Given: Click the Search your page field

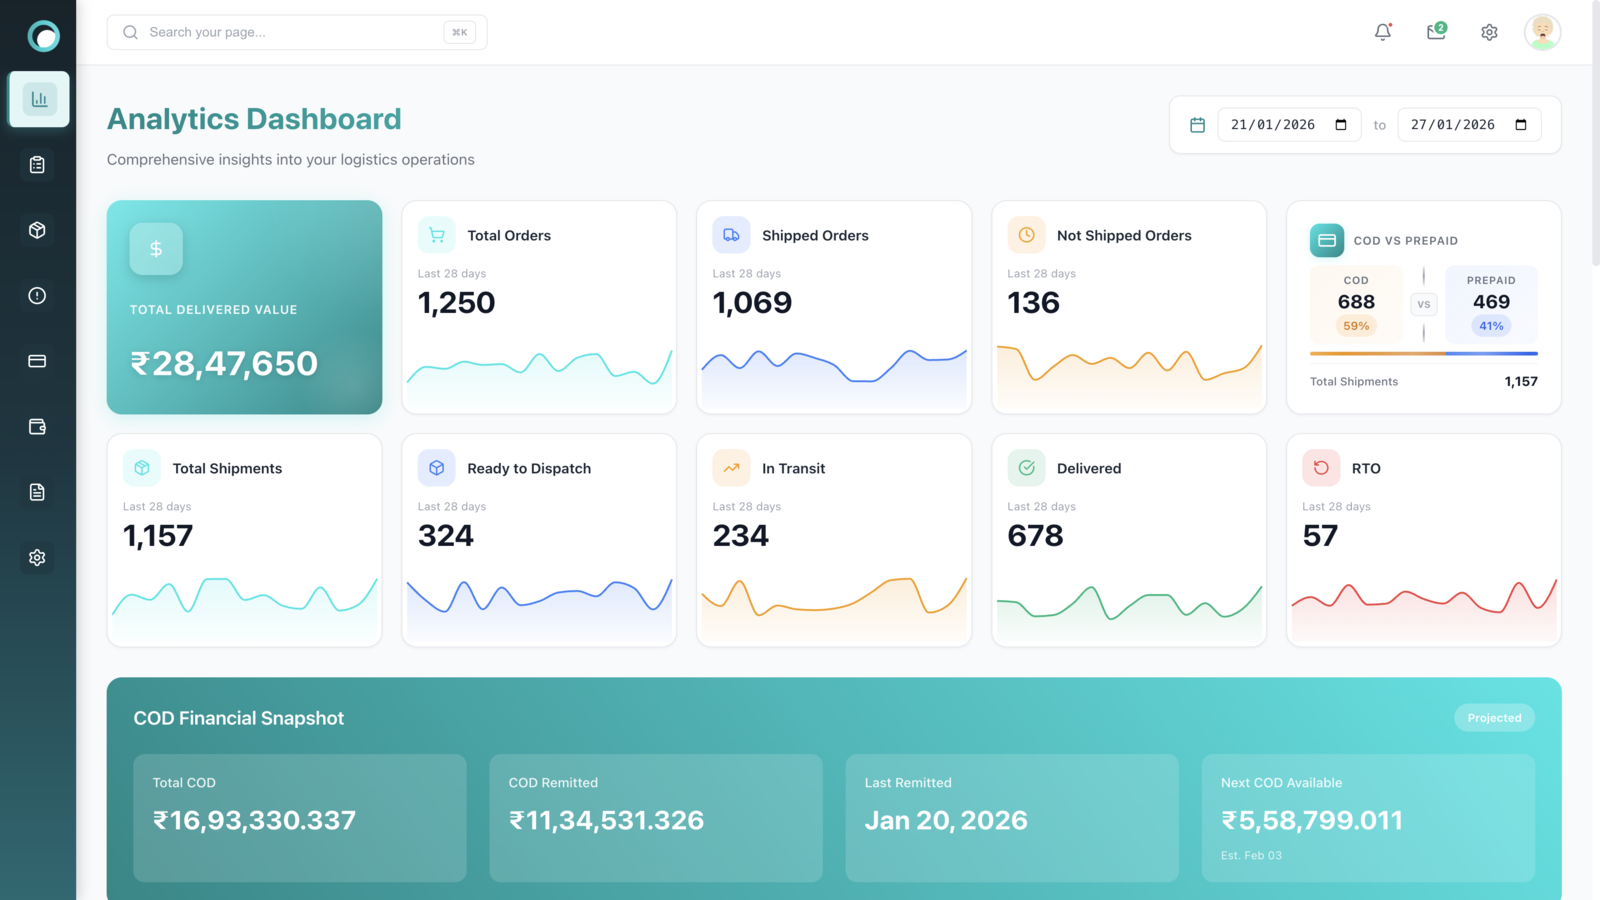Looking at the screenshot, I should coord(297,32).
